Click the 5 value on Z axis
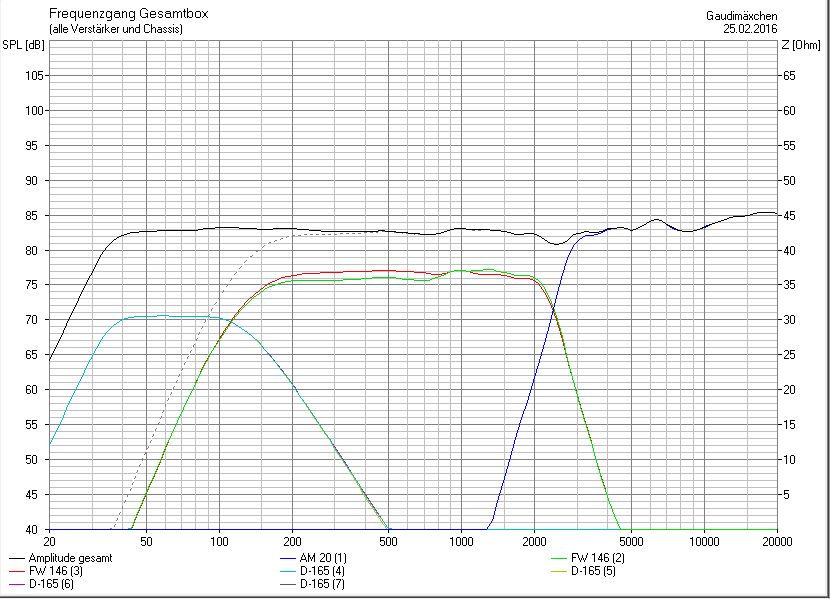 coord(787,495)
